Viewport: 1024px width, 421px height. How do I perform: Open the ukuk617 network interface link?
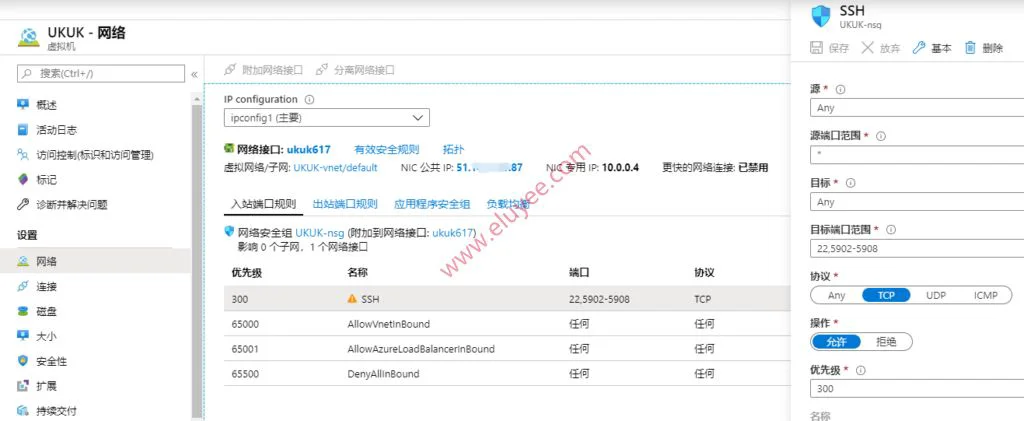click(308, 149)
